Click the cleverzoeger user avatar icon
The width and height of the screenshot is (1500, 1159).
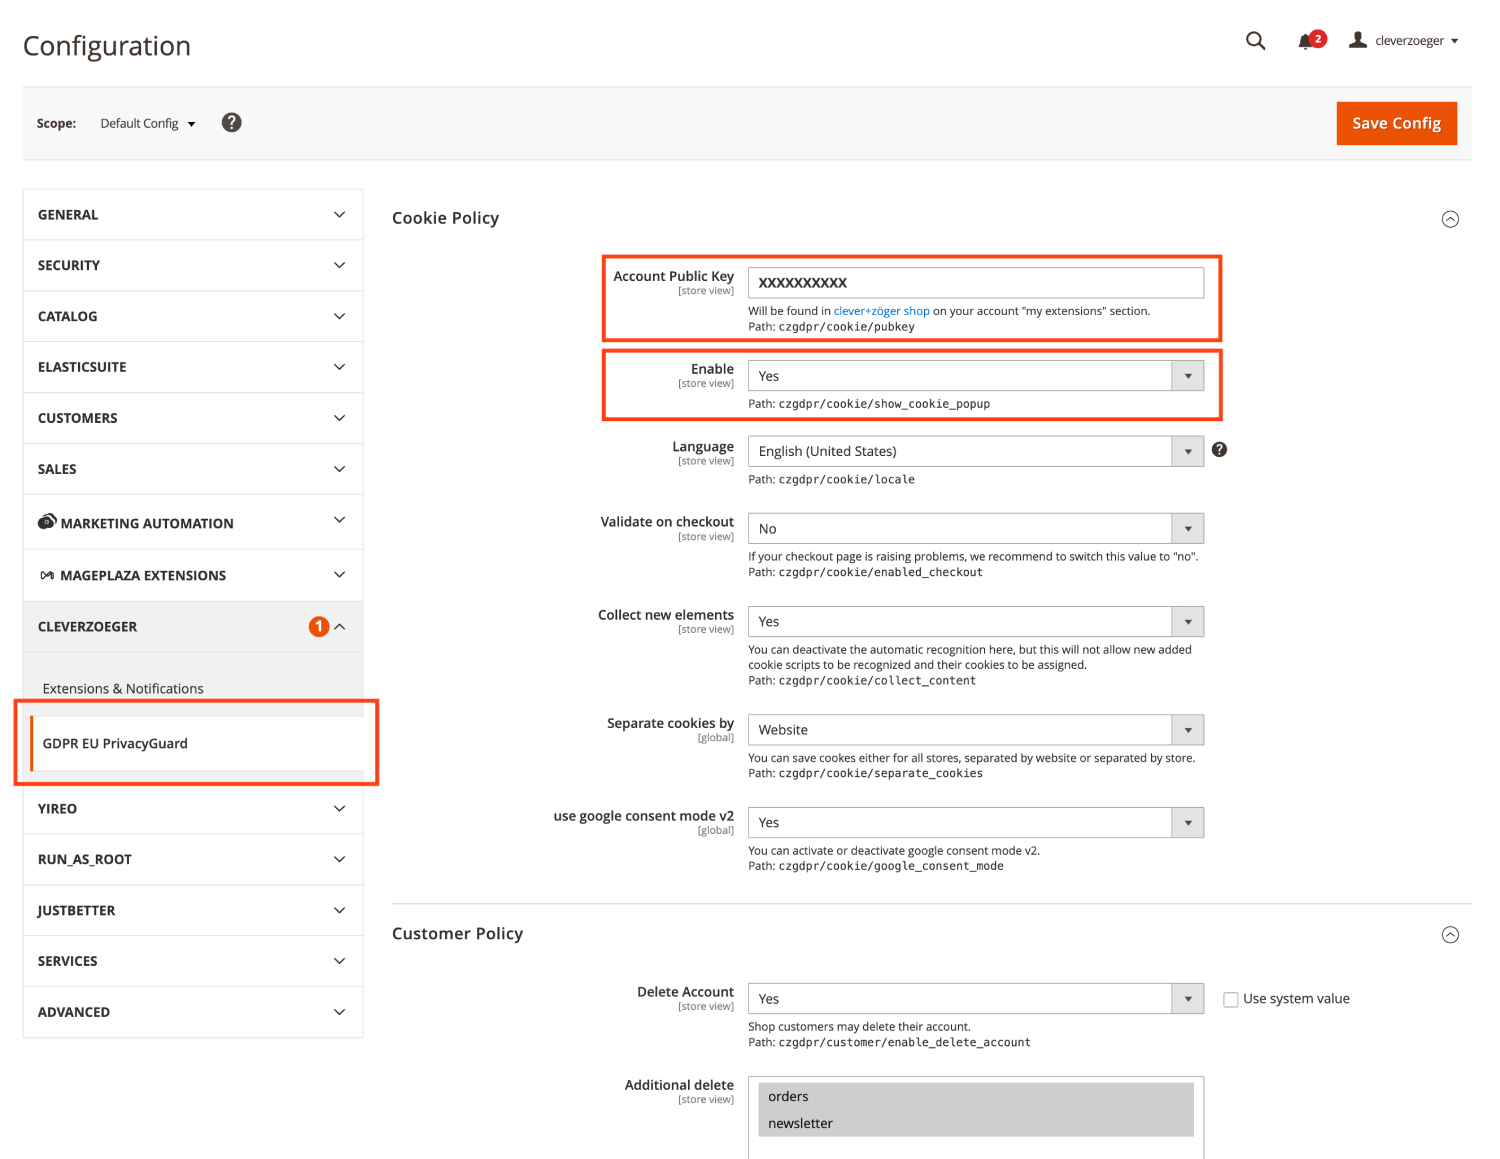click(1357, 40)
